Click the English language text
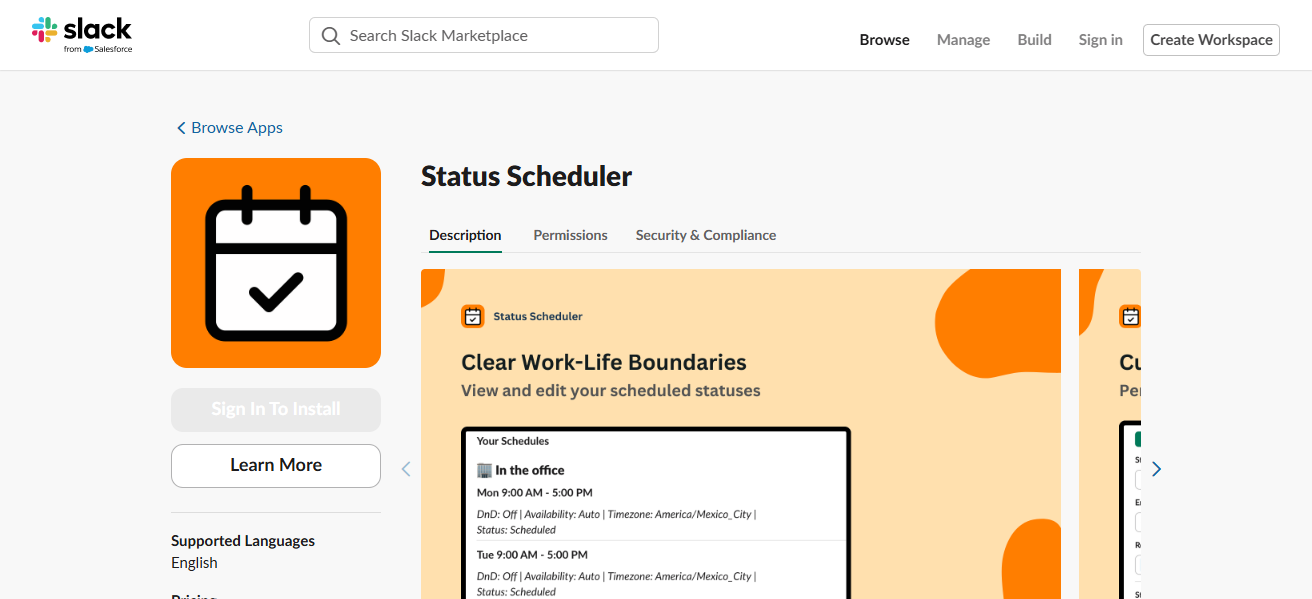1312x599 pixels. click(194, 563)
